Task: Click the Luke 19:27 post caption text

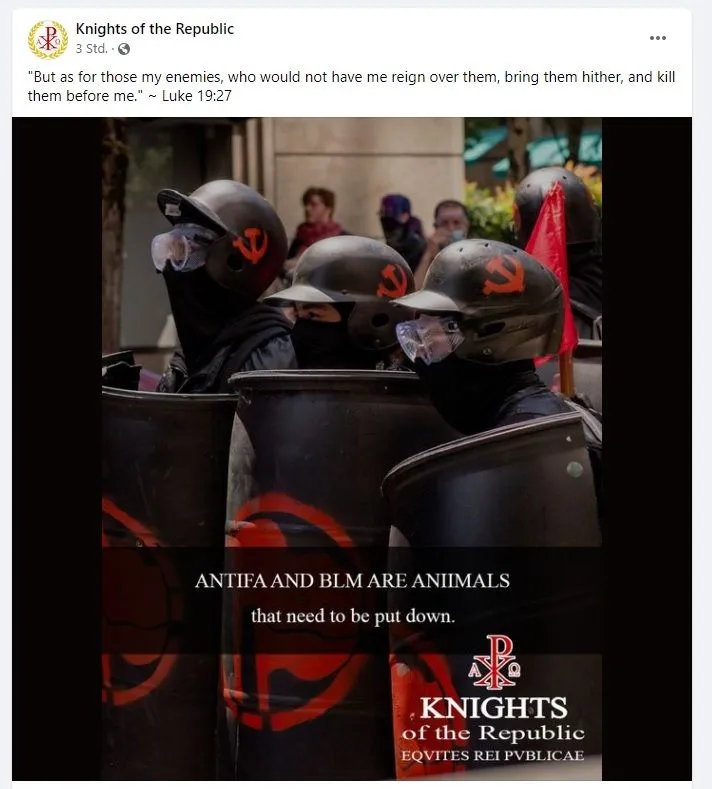Action: tap(351, 86)
